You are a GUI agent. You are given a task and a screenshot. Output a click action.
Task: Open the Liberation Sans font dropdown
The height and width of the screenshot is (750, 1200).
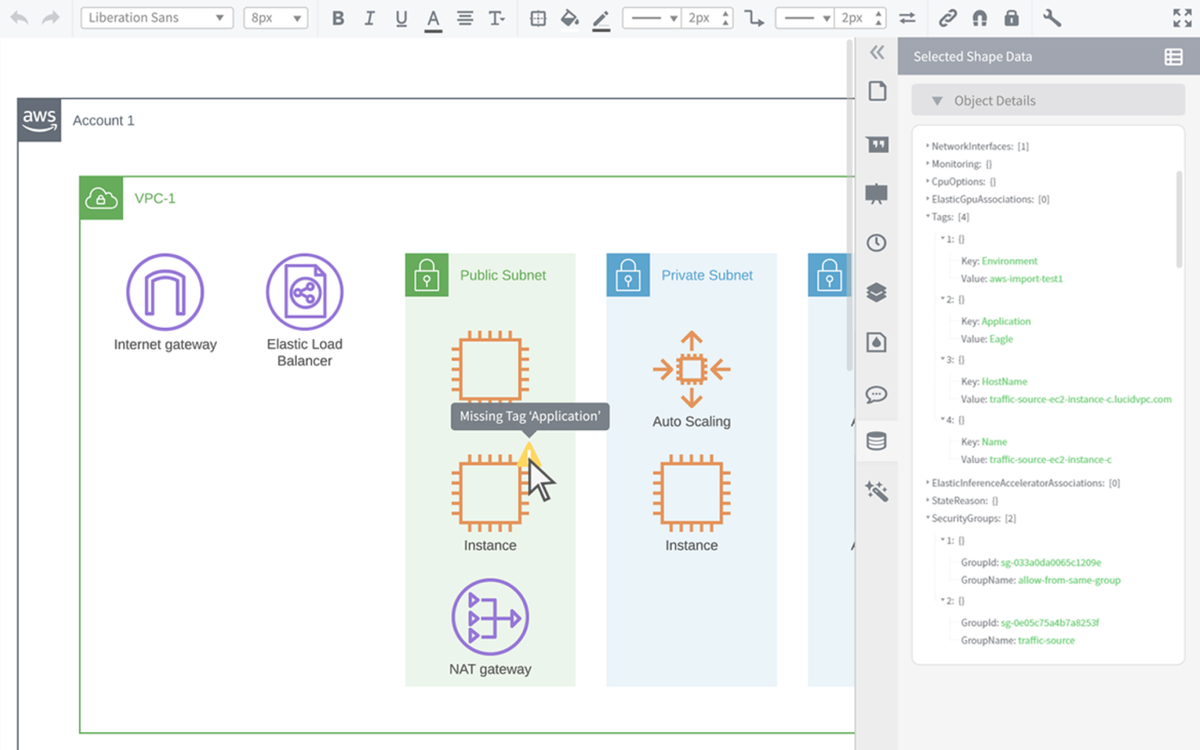tap(157, 18)
